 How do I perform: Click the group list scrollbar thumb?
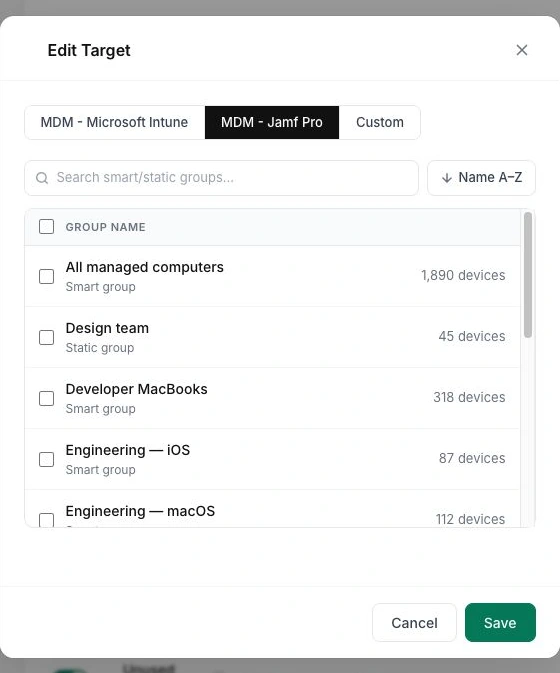pyautogui.click(x=528, y=275)
